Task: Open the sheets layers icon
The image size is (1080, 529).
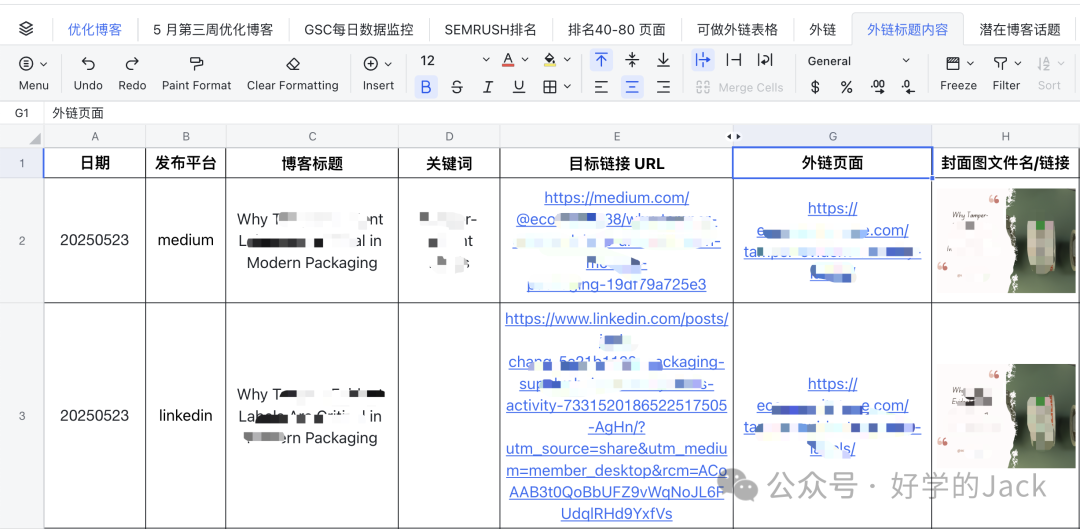Action: coord(26,29)
